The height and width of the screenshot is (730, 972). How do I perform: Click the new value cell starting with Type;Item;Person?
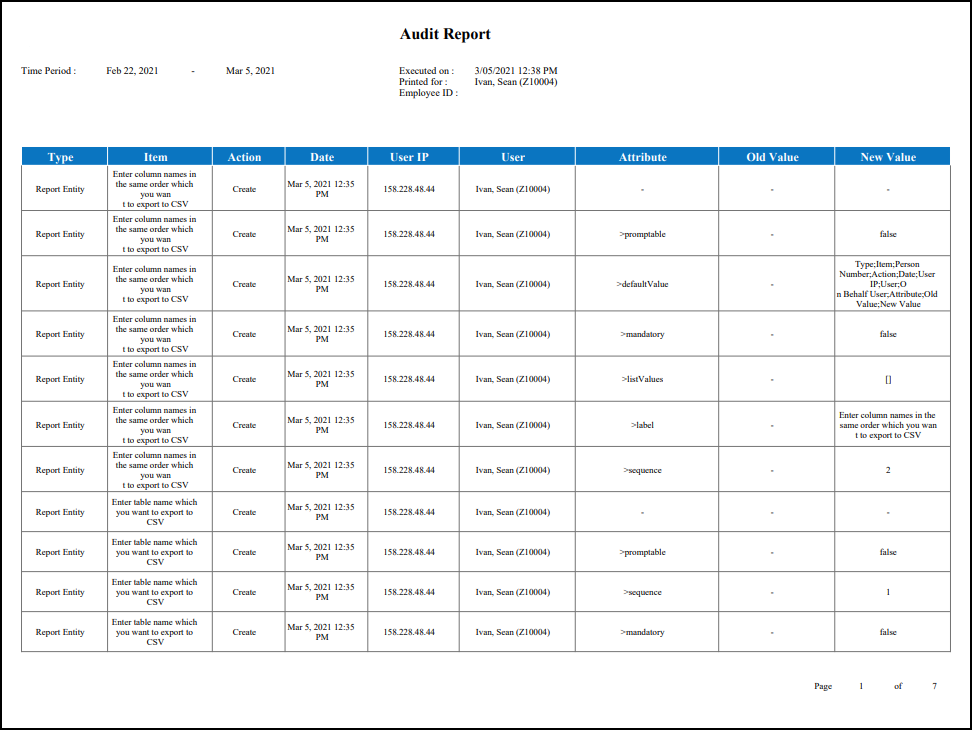tap(888, 284)
